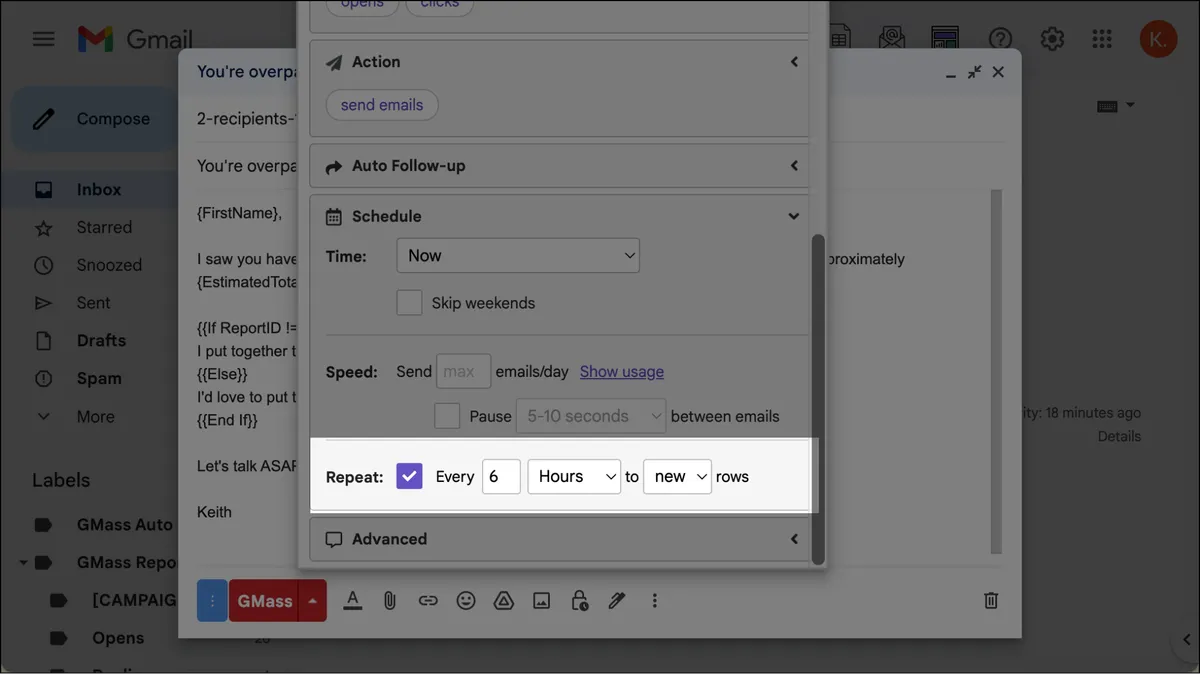This screenshot has height=674, width=1200.
Task: Attach files with the paperclip icon
Action: (x=390, y=600)
